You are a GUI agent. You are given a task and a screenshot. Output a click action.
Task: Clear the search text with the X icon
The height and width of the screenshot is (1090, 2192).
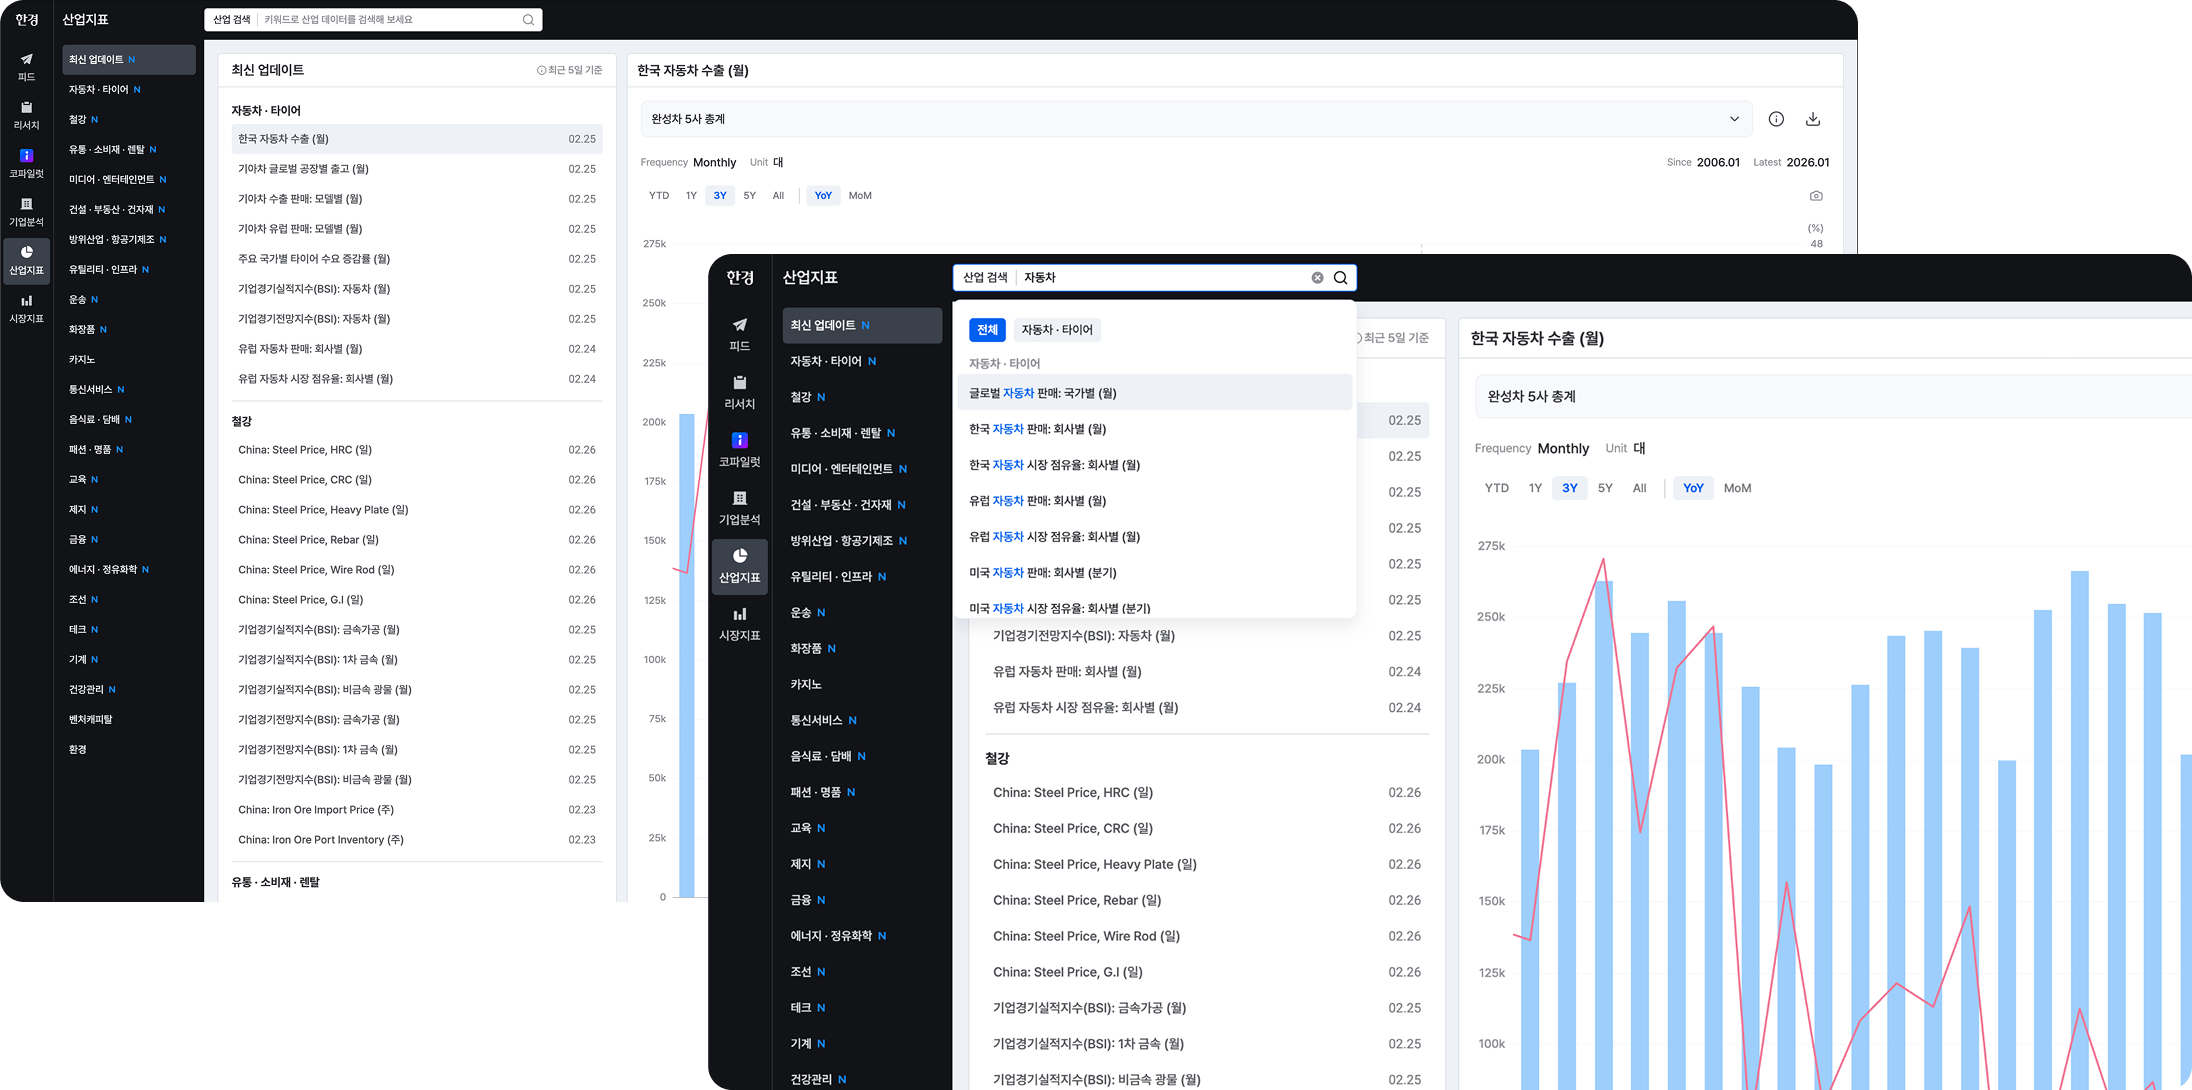coord(1317,278)
